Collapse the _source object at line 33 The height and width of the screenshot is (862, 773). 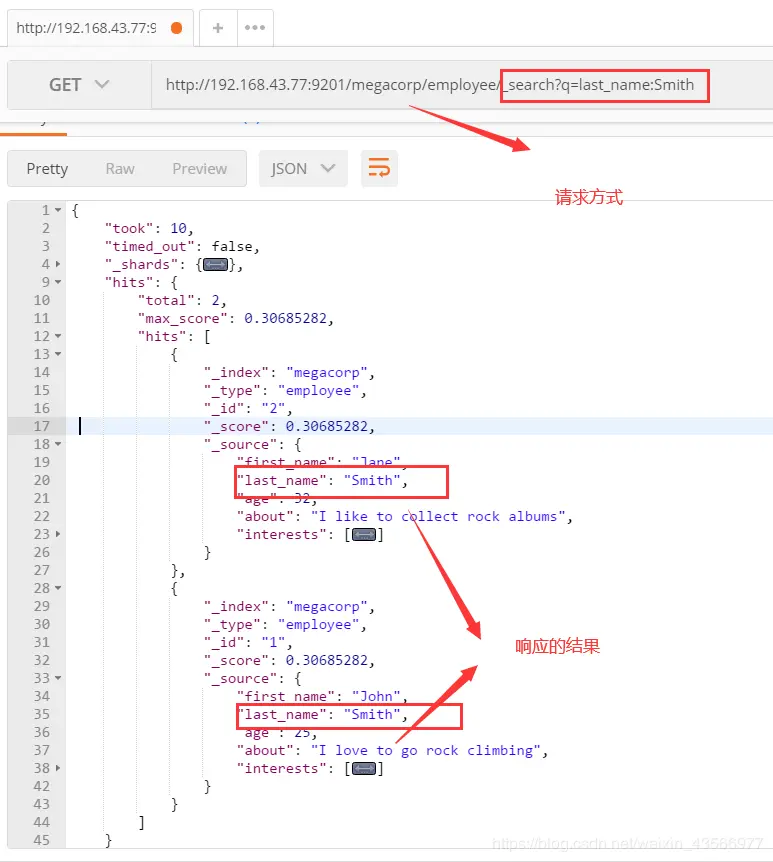pyautogui.click(x=58, y=678)
